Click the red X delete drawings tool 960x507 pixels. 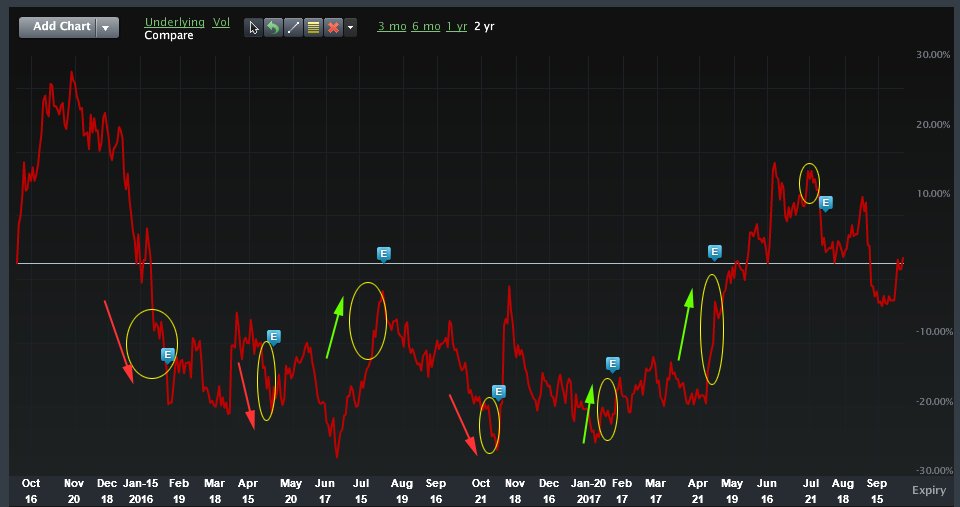tap(333, 28)
